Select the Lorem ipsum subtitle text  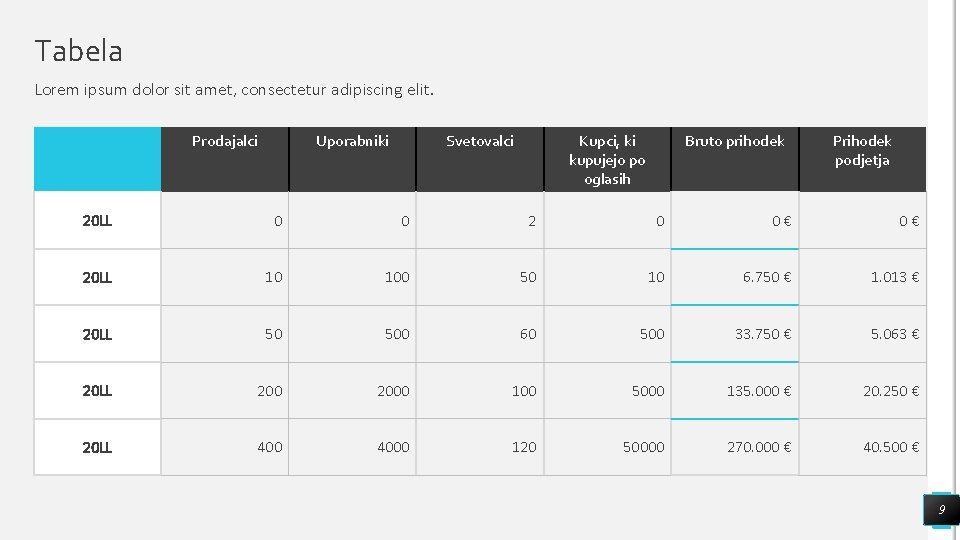235,90
